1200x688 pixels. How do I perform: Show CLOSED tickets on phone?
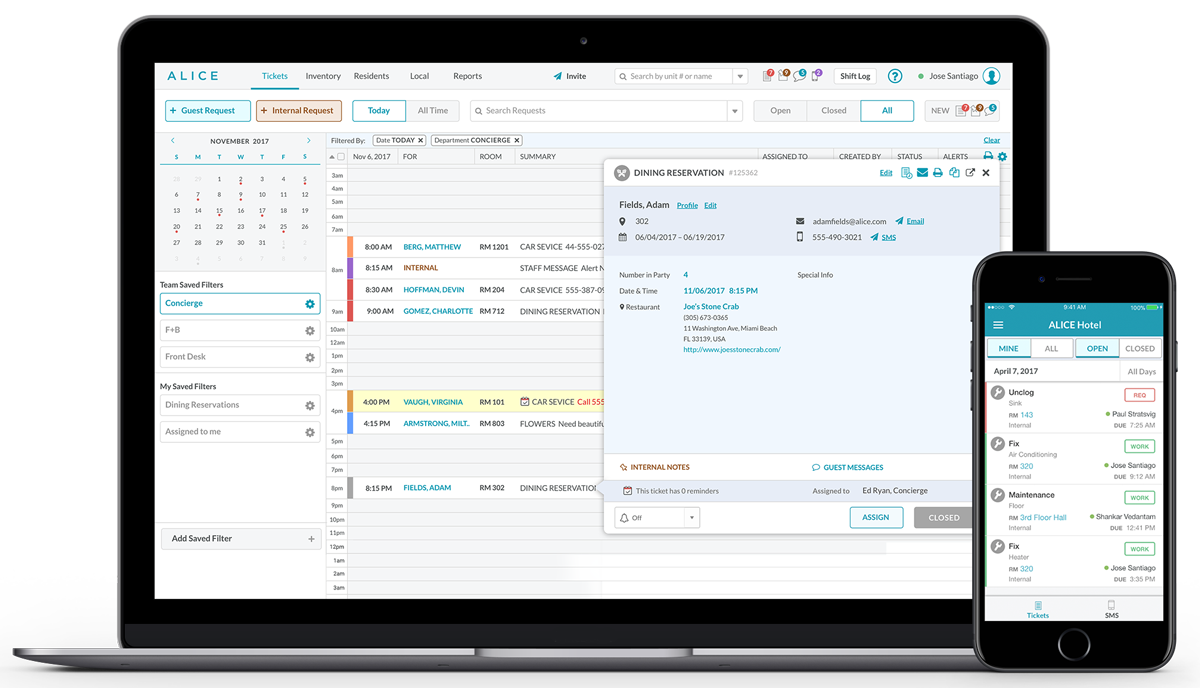coord(1140,349)
